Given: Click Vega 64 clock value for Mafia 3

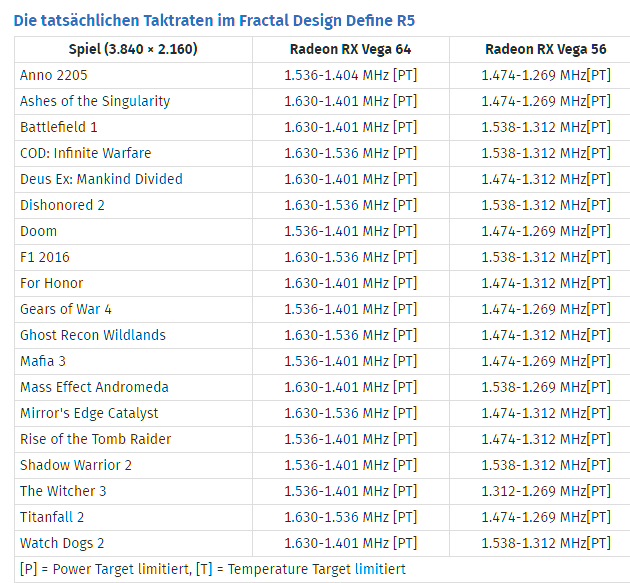Looking at the screenshot, I should pyautogui.click(x=350, y=361).
